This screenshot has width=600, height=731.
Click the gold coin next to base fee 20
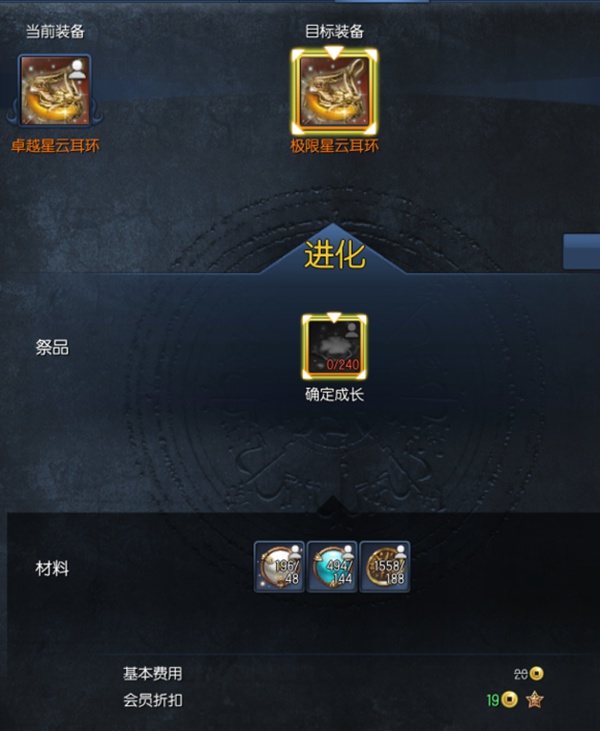(537, 673)
